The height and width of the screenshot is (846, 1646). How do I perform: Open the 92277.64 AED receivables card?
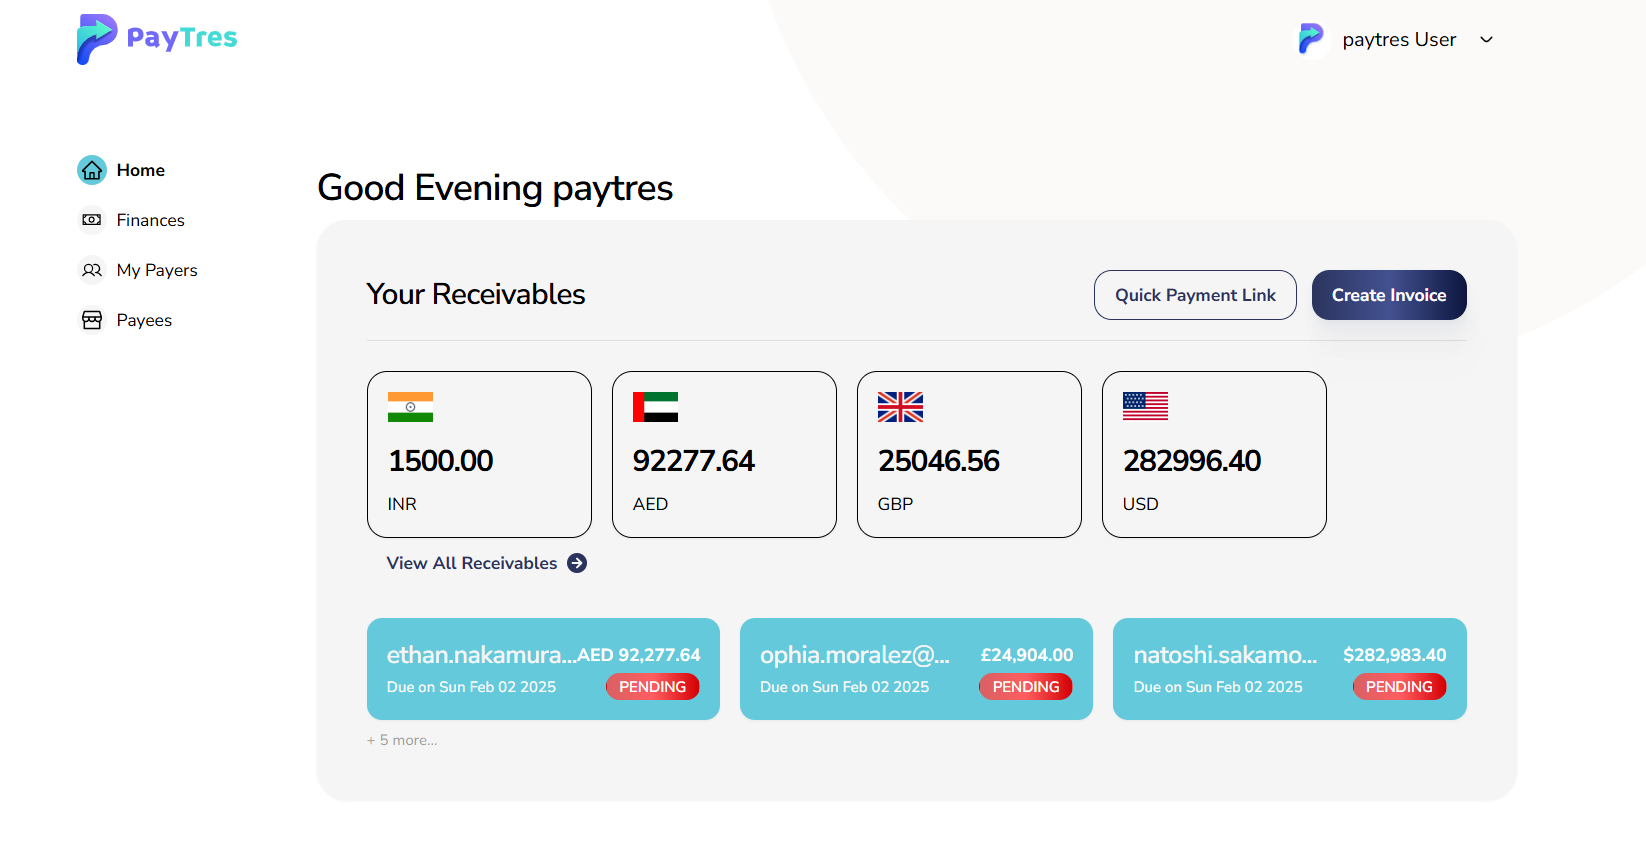pyautogui.click(x=724, y=454)
